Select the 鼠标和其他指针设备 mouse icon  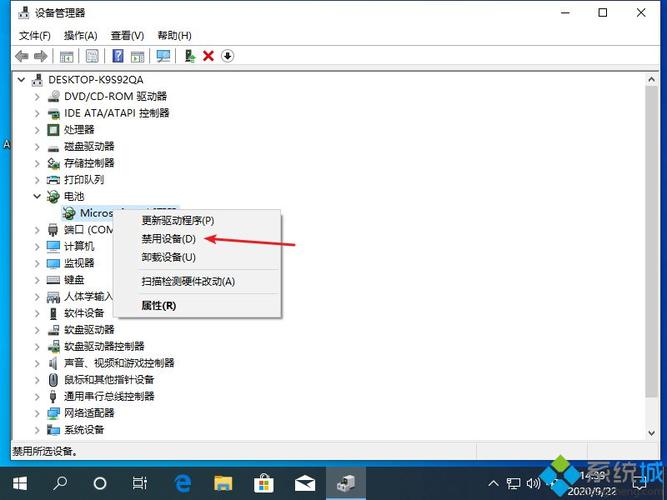(53, 380)
